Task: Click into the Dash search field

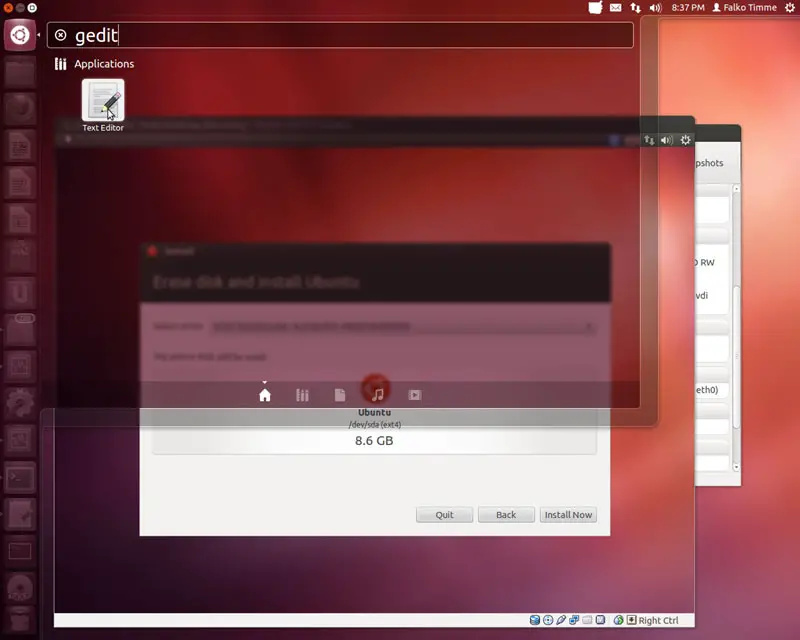Action: click(x=340, y=35)
